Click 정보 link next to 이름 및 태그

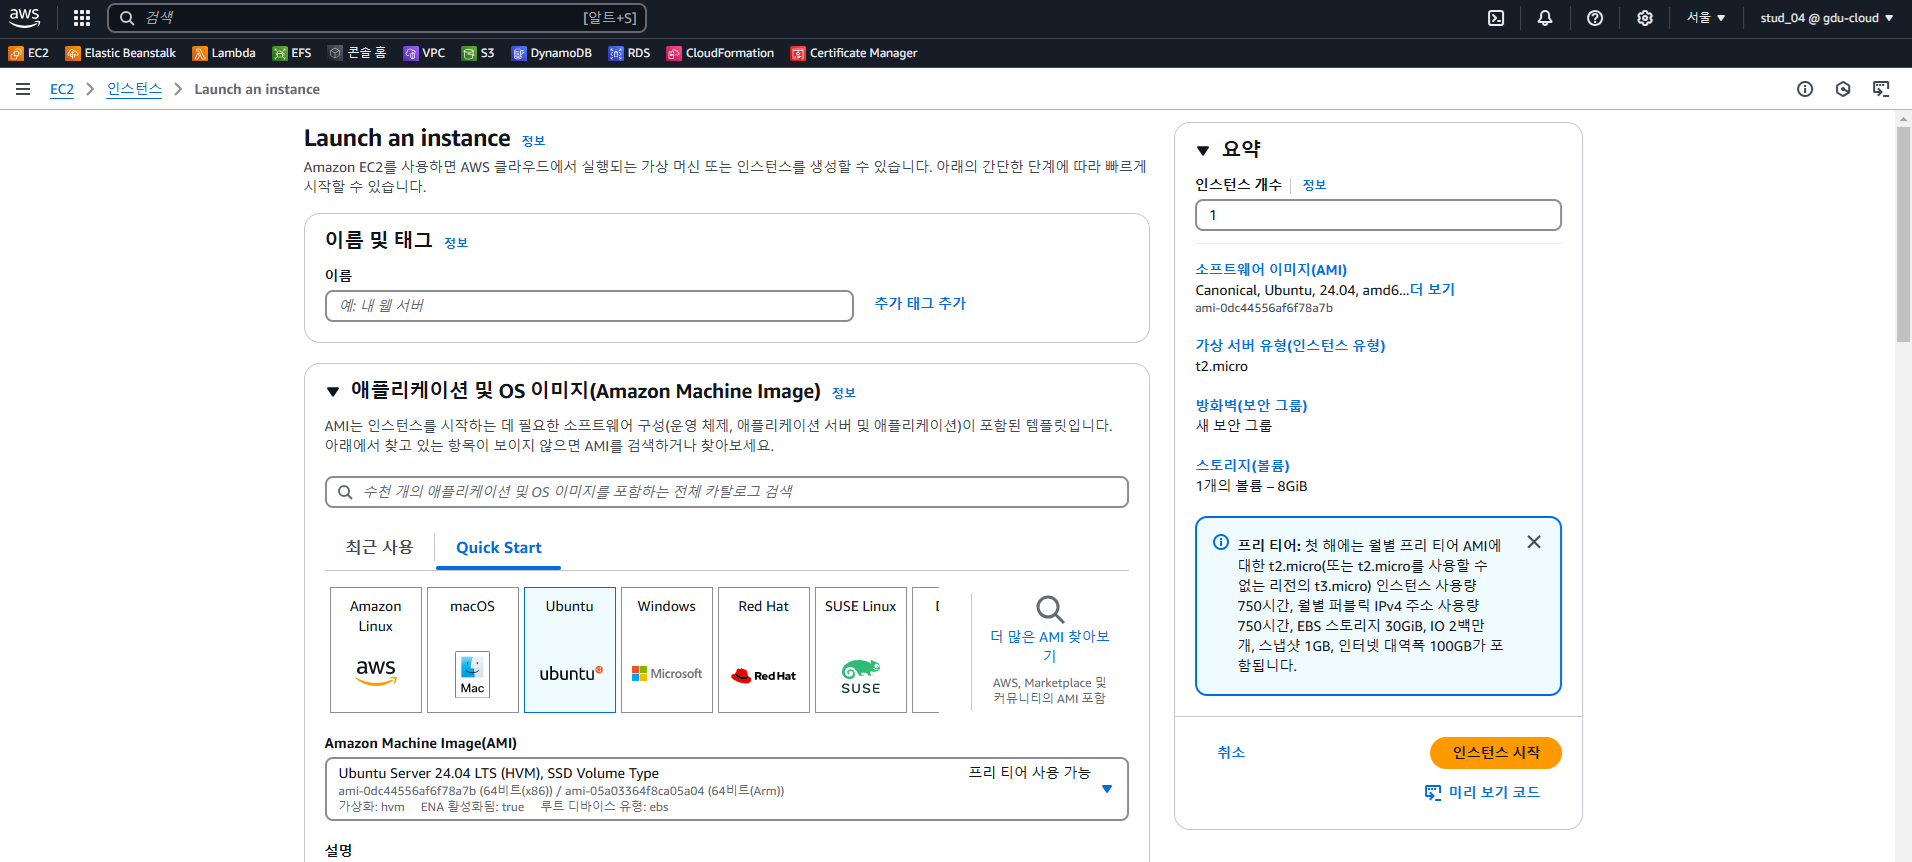point(456,242)
